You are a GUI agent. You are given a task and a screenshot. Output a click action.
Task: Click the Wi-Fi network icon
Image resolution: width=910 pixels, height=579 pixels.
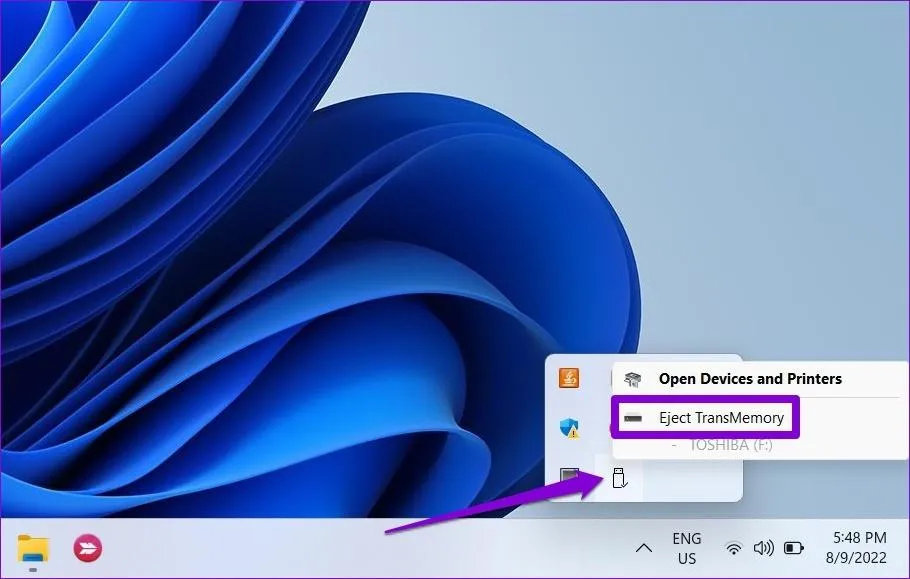tap(734, 548)
